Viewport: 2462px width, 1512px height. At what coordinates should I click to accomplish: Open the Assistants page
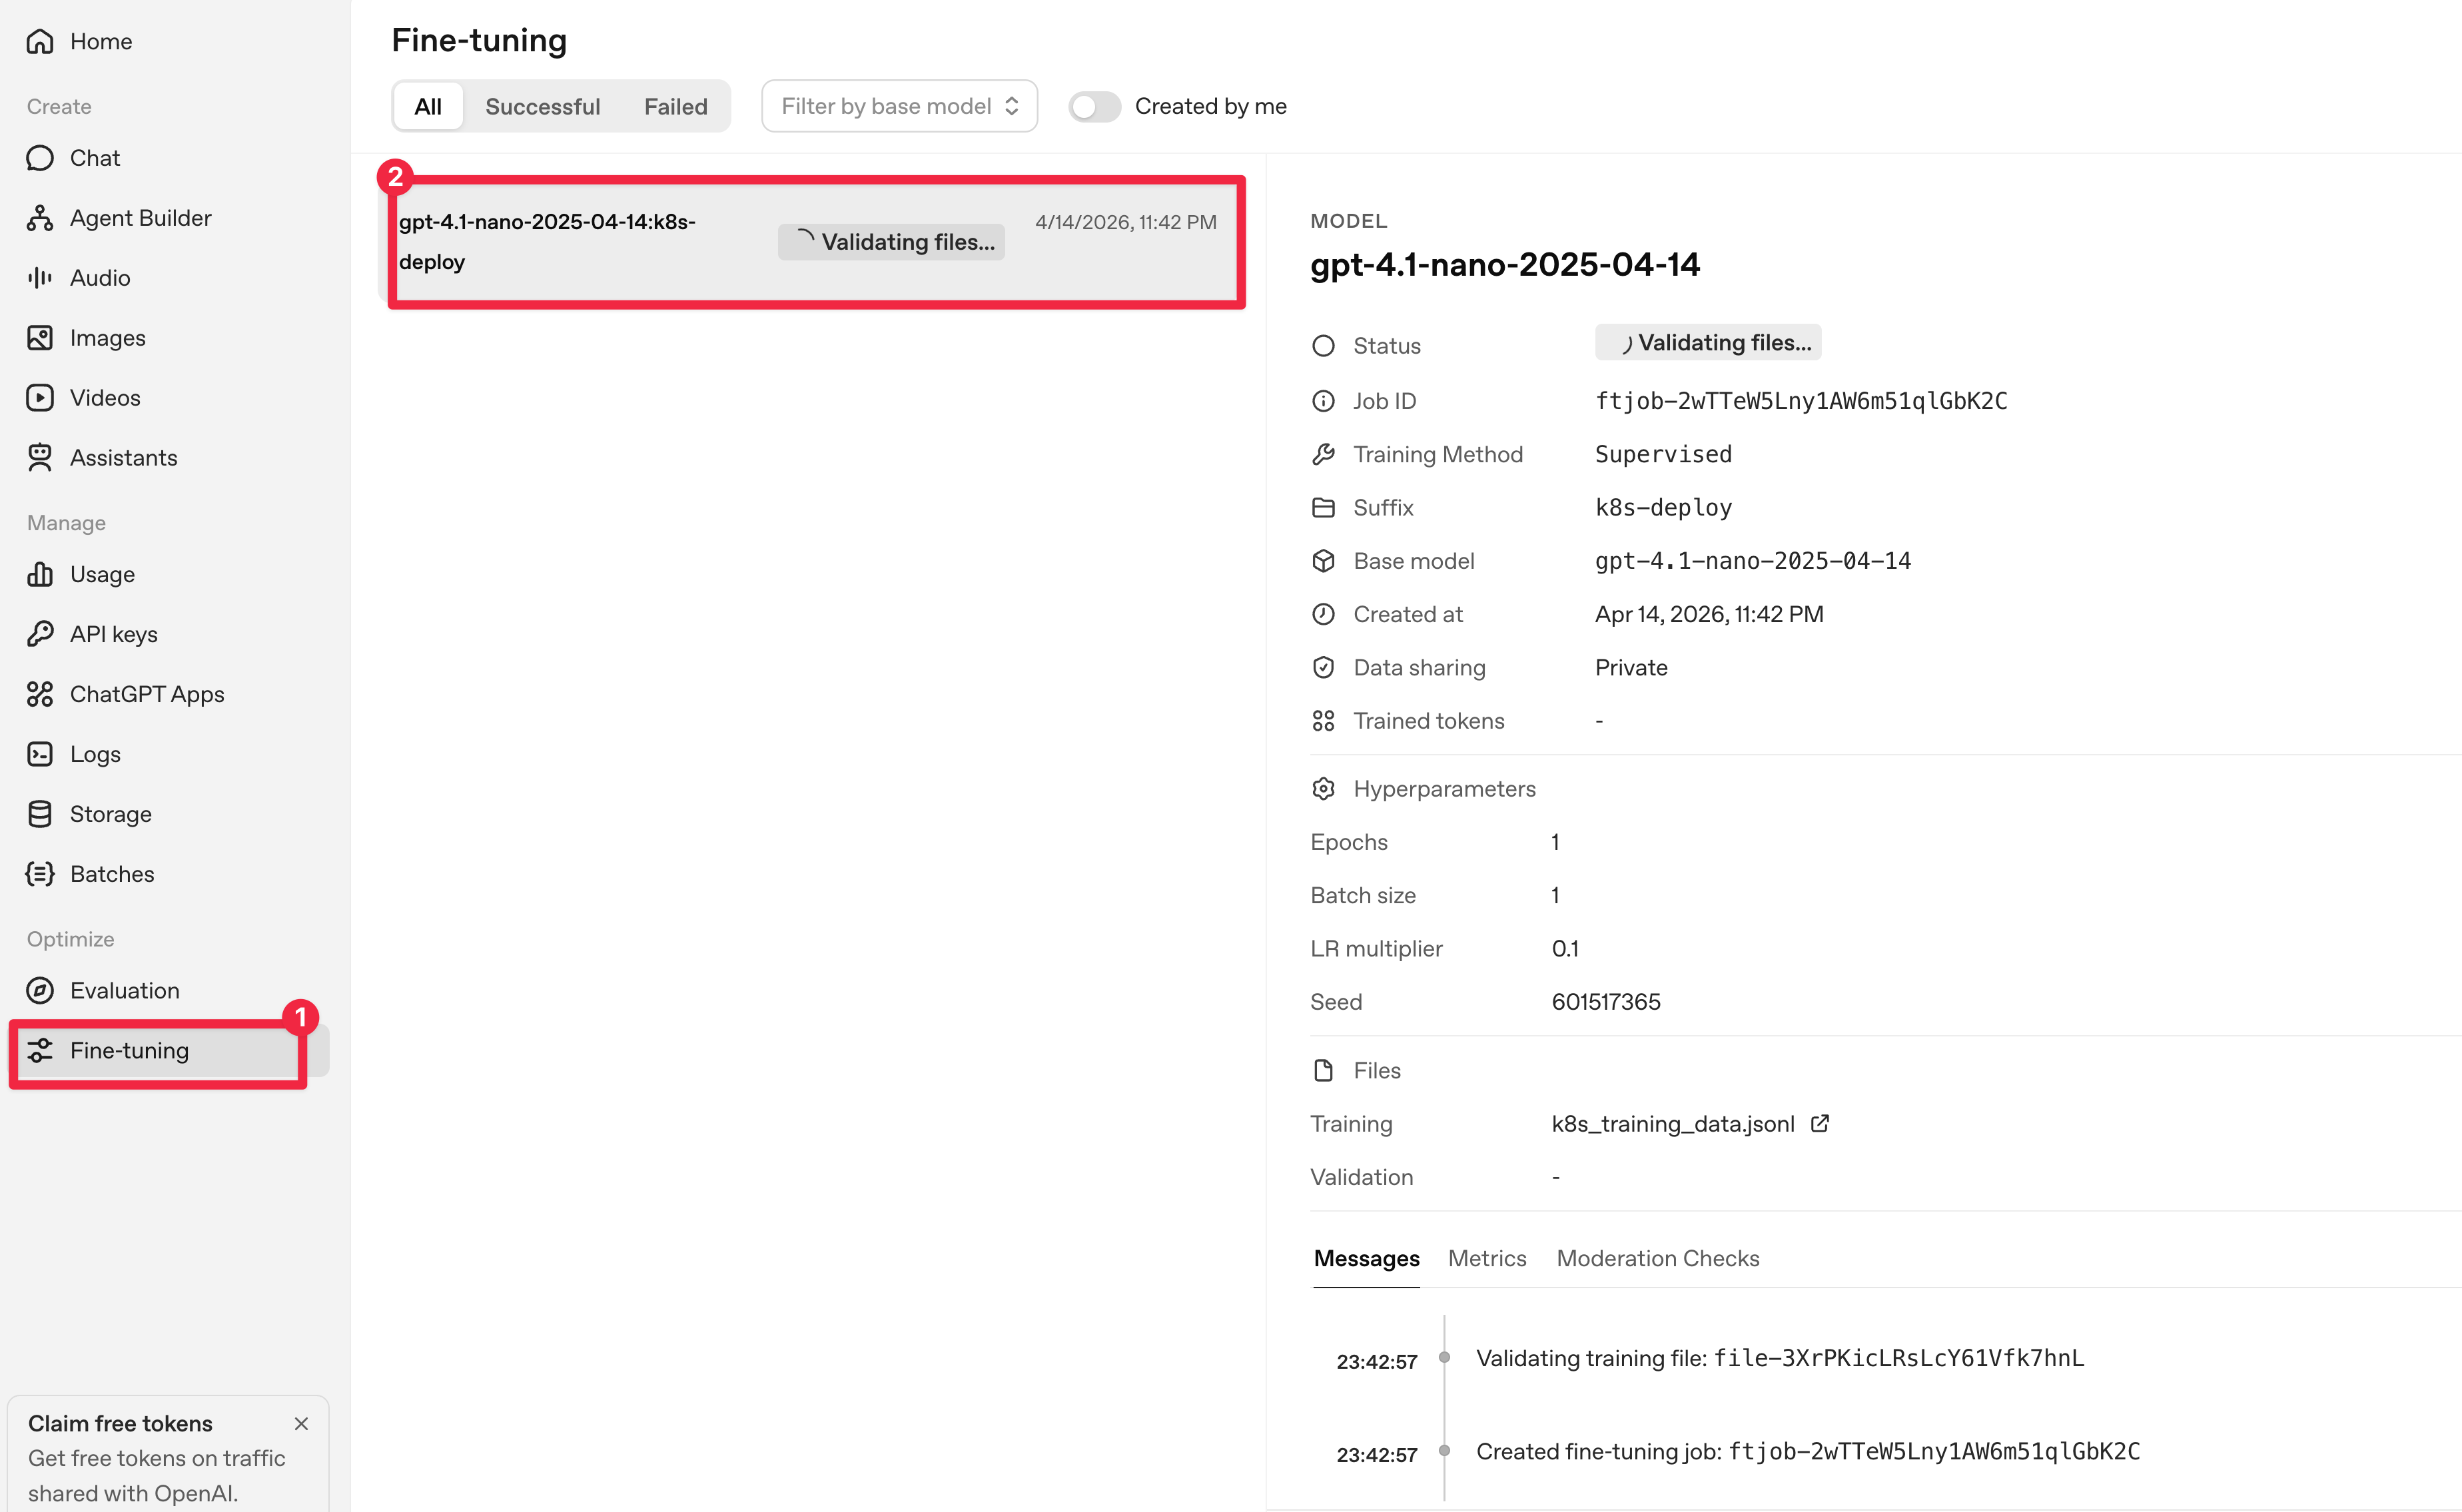(123, 458)
